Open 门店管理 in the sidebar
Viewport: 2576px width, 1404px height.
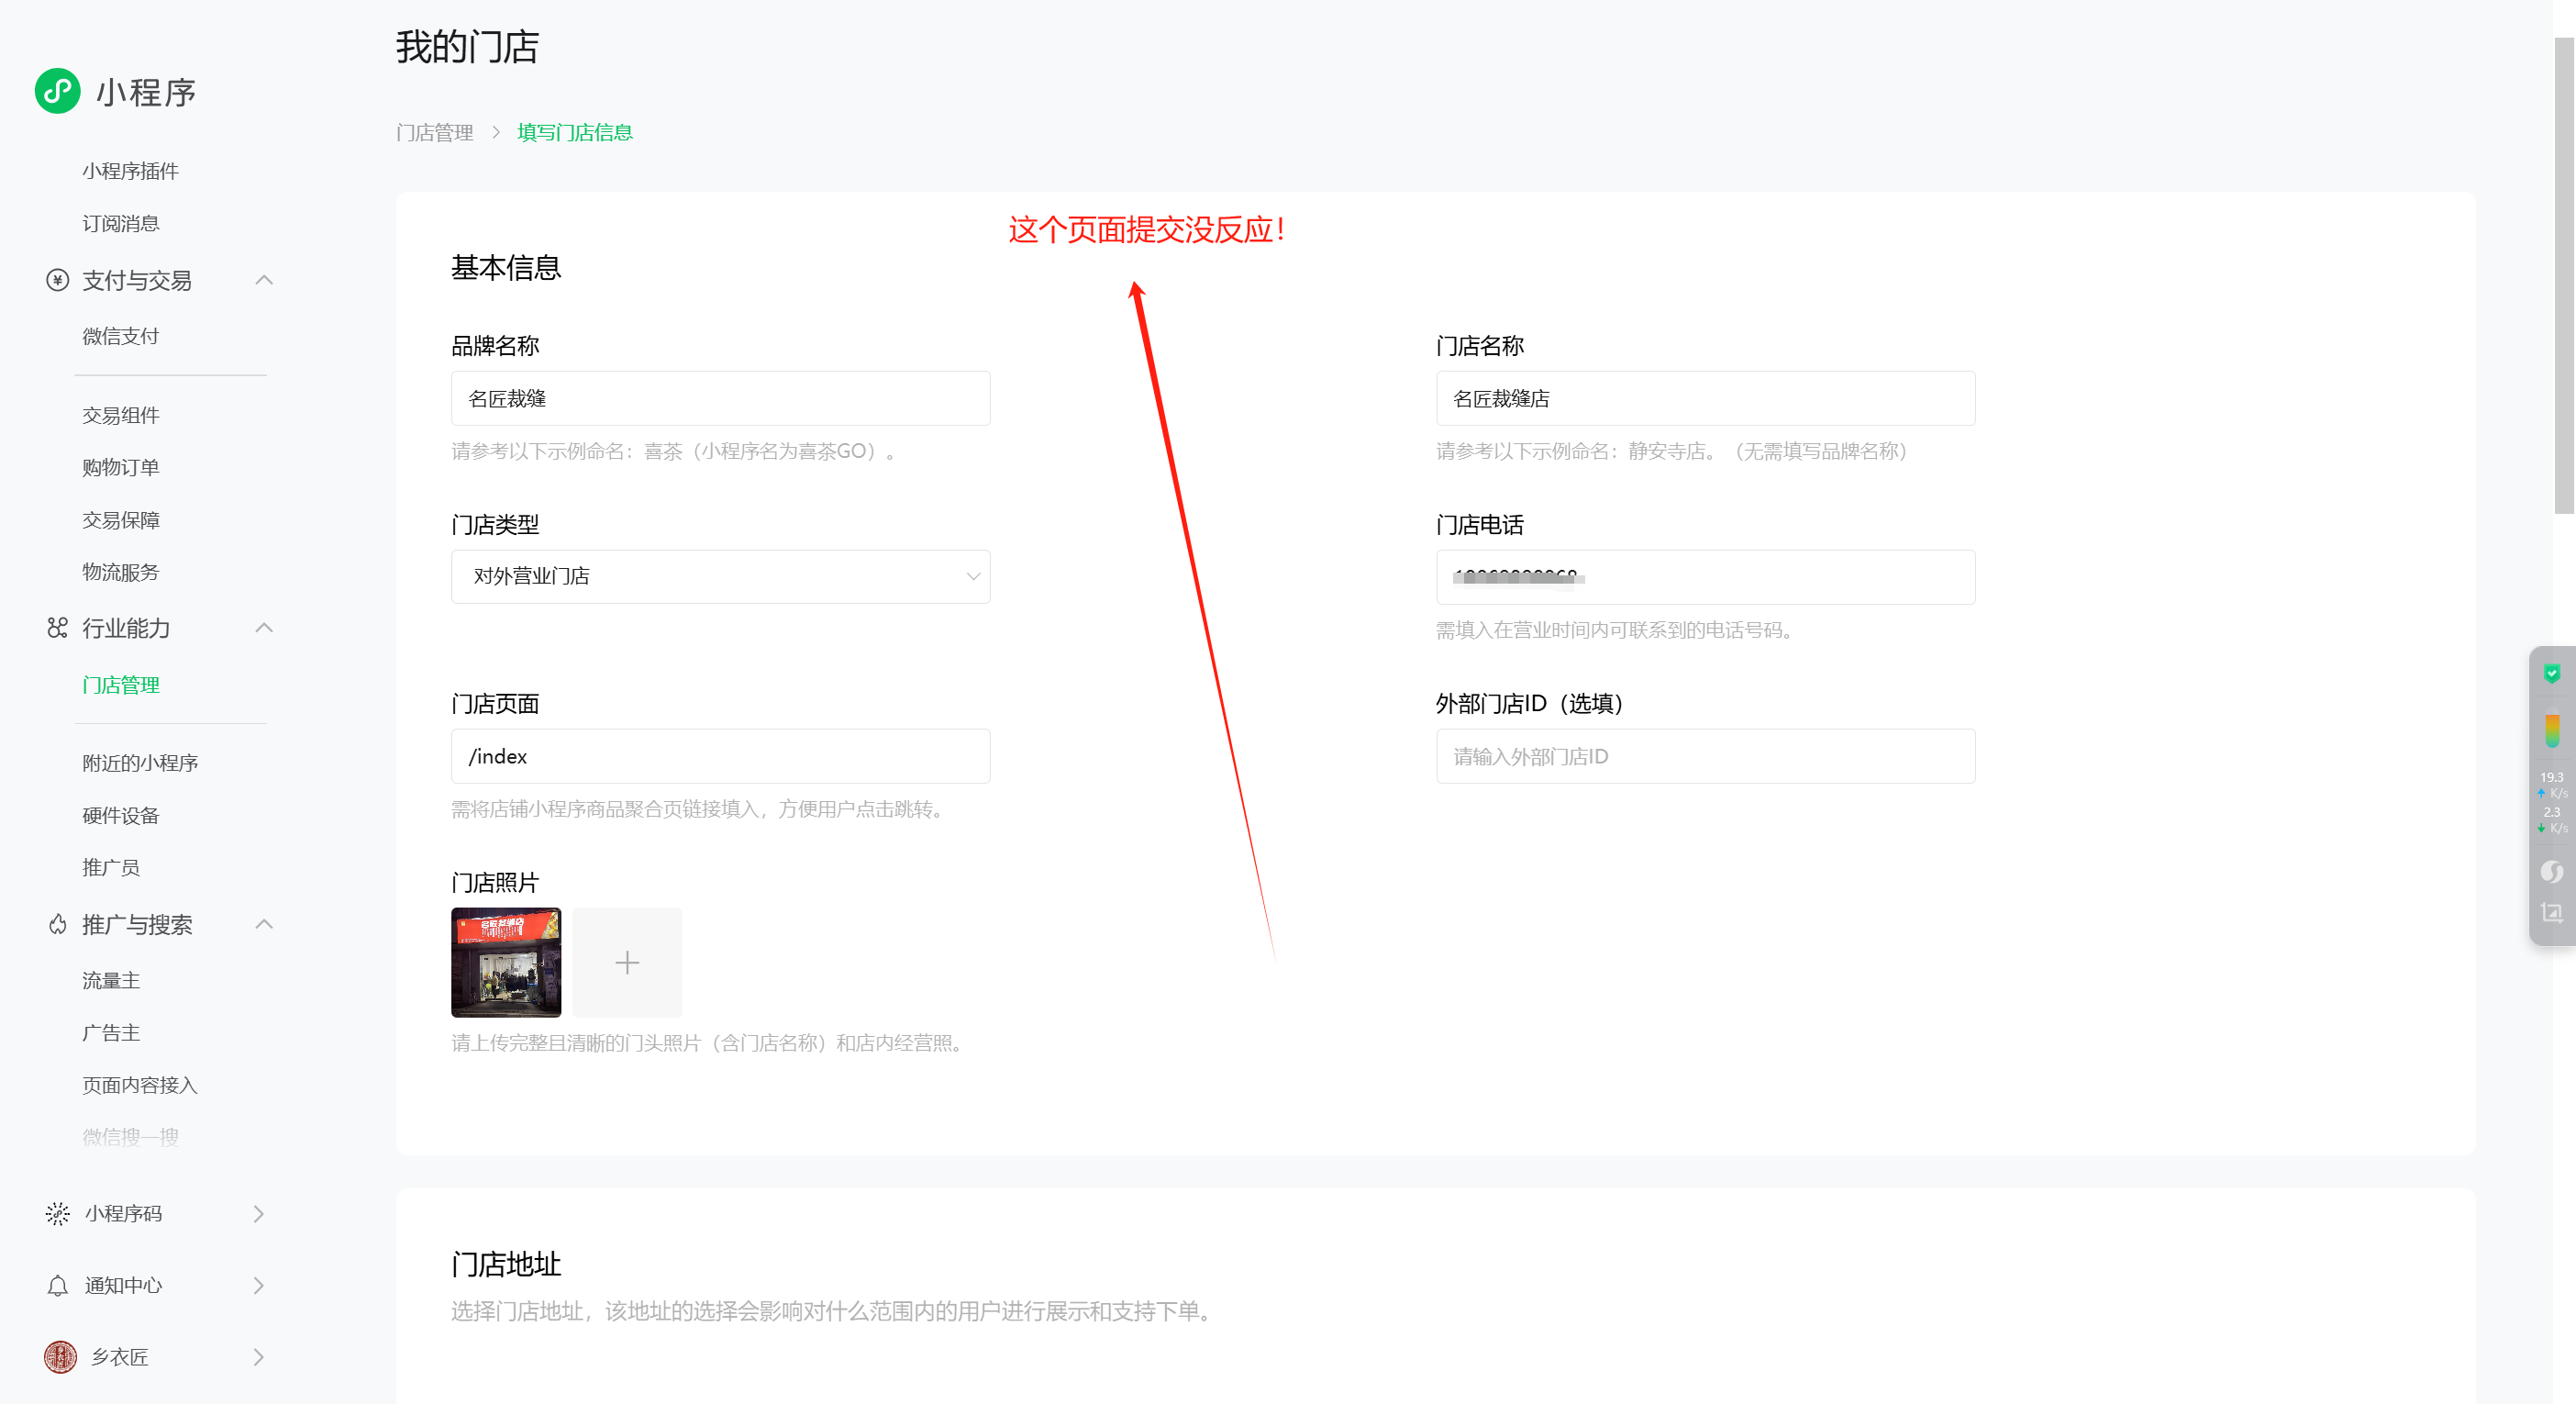pyautogui.click(x=121, y=685)
